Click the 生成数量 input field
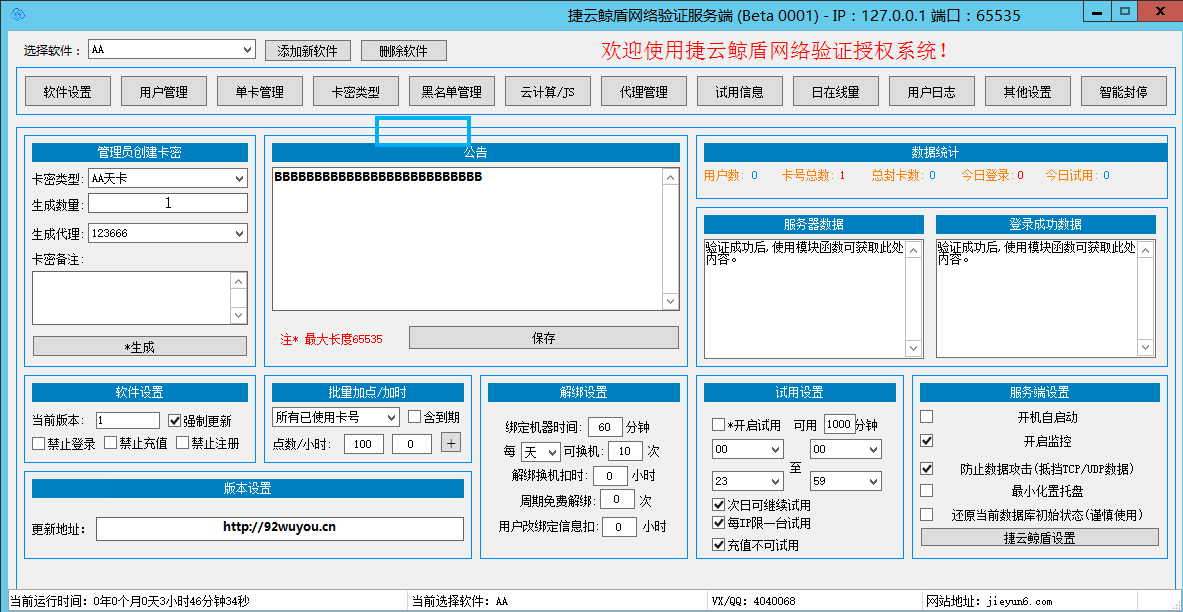Screen dimensions: 1183x612 [x=167, y=201]
